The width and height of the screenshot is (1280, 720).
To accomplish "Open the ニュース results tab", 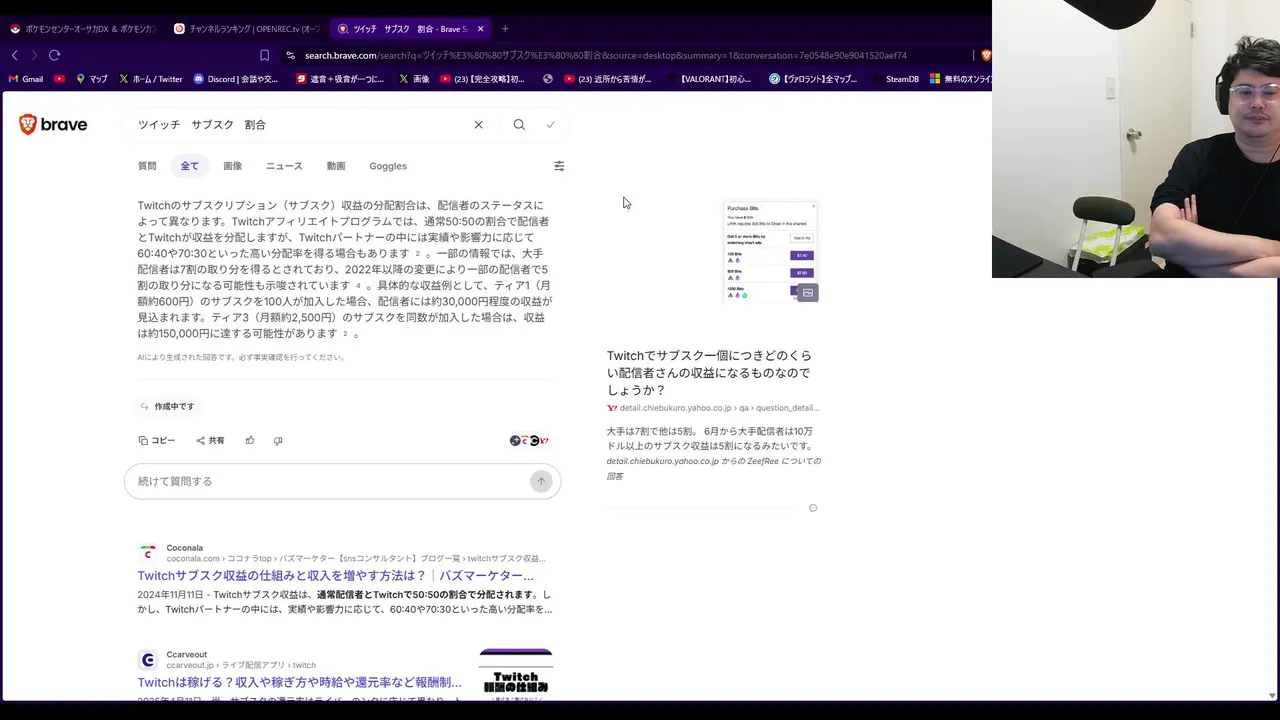I will click(x=284, y=166).
